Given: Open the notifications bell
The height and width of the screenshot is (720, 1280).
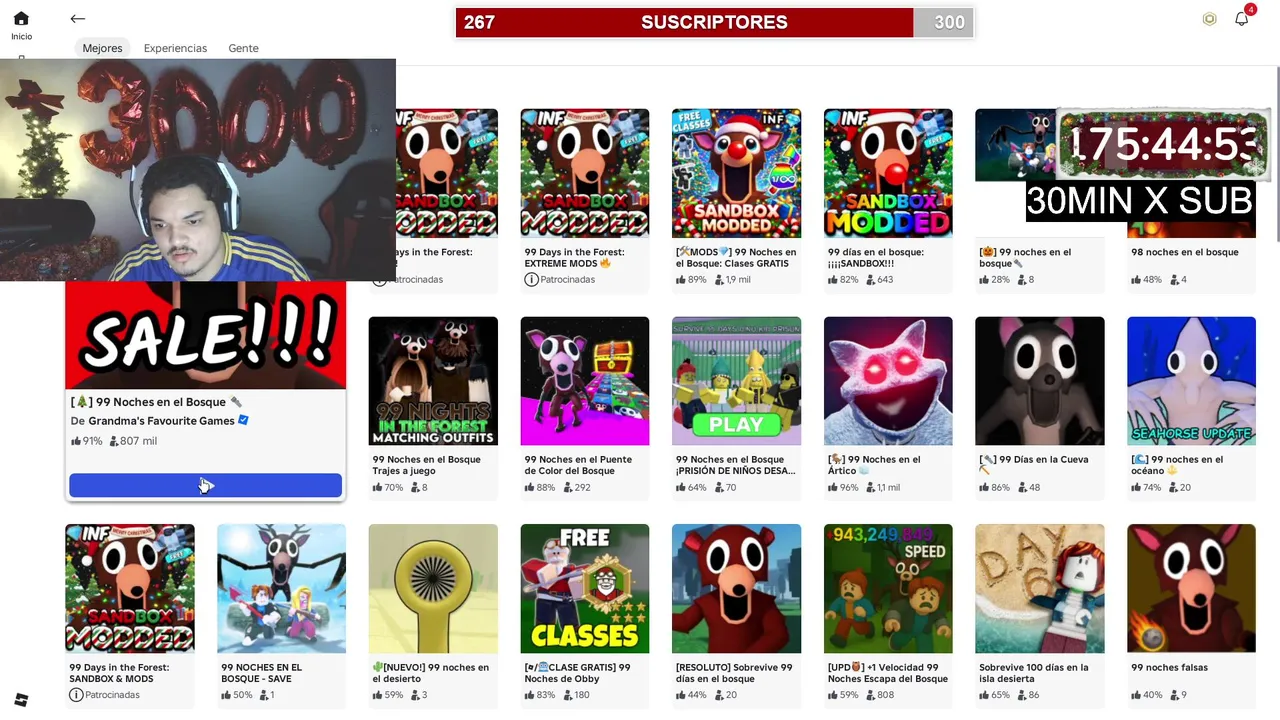Looking at the screenshot, I should (x=1241, y=19).
